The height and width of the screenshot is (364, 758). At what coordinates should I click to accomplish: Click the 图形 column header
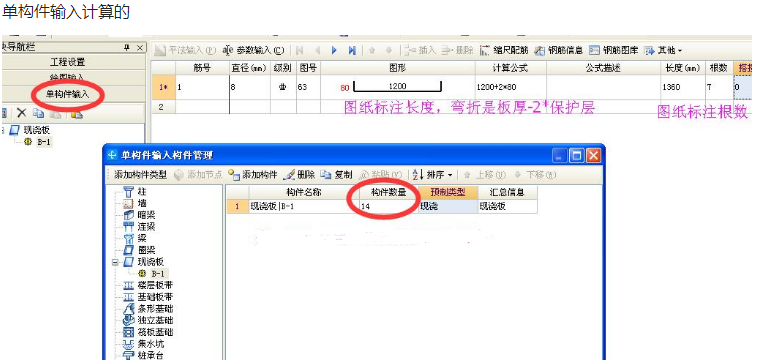(x=397, y=68)
